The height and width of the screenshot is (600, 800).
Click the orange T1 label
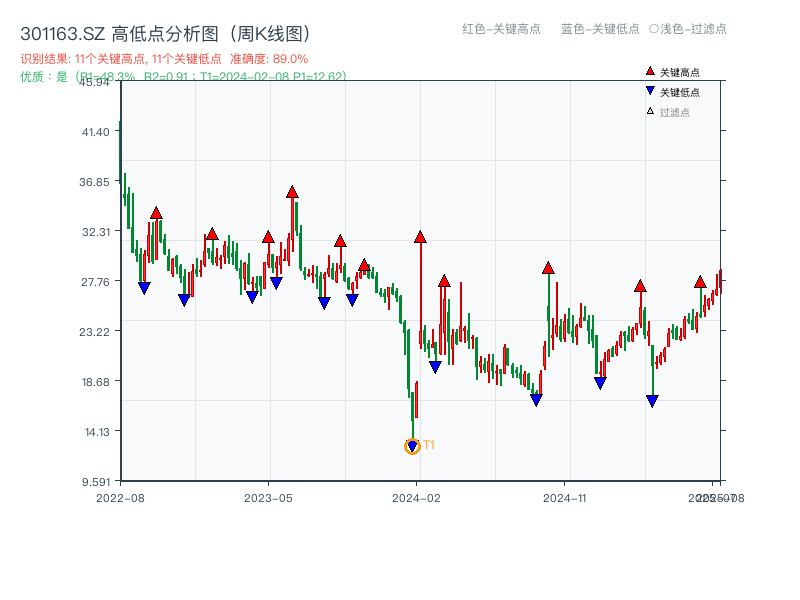(x=429, y=445)
